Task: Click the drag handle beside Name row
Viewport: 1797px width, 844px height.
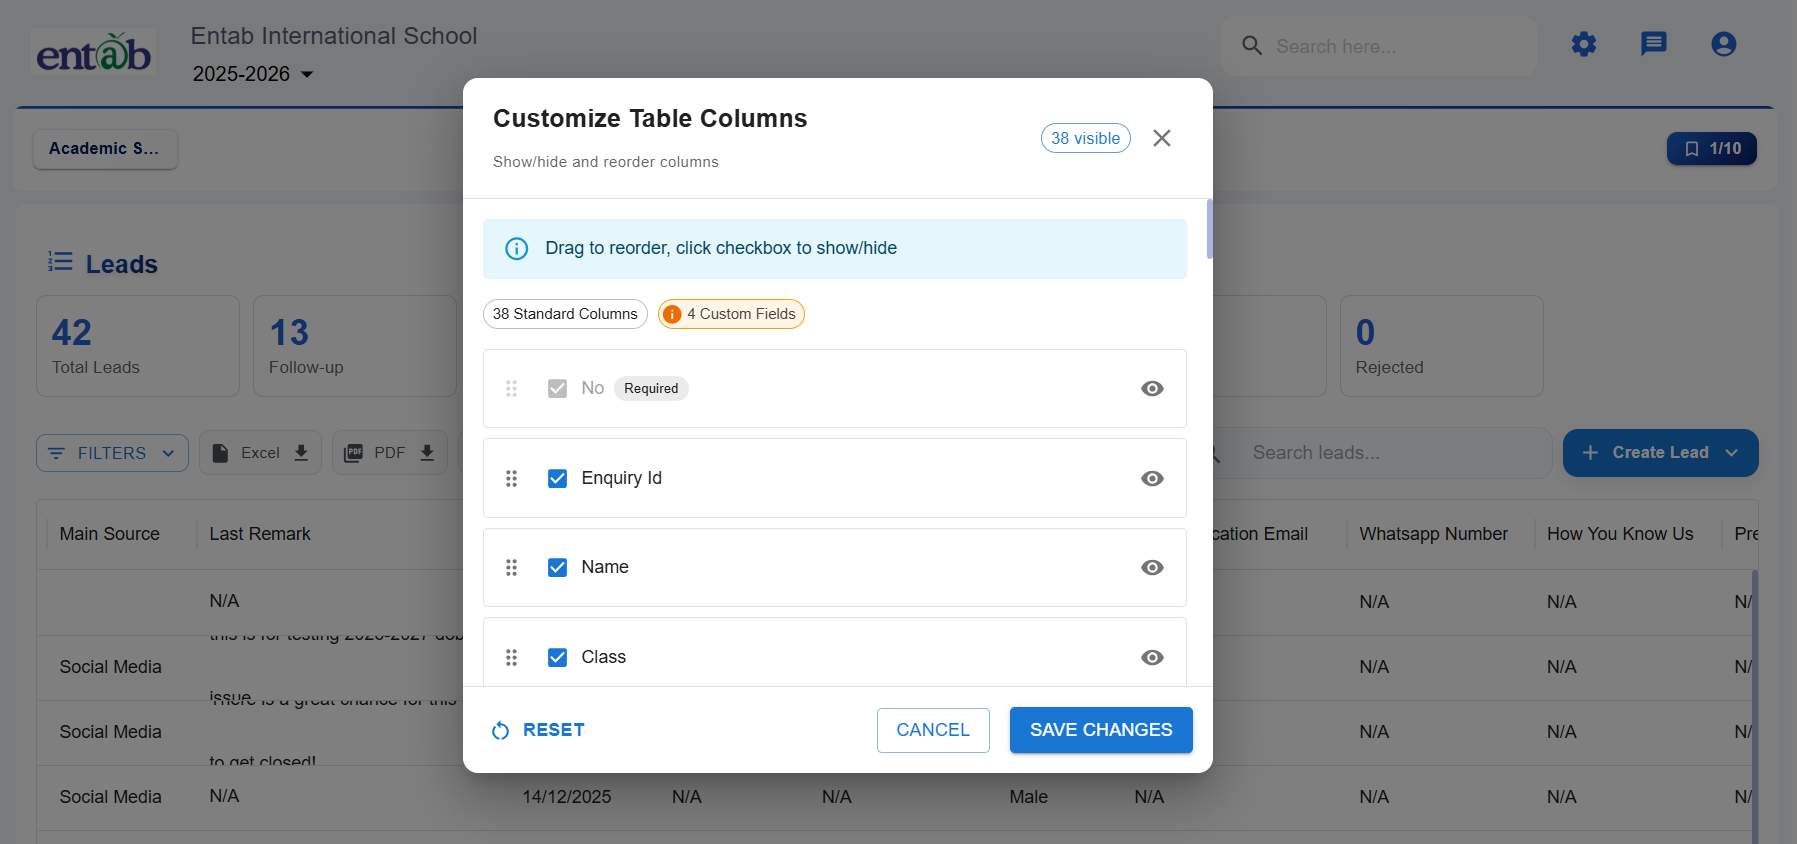Action: 511,567
